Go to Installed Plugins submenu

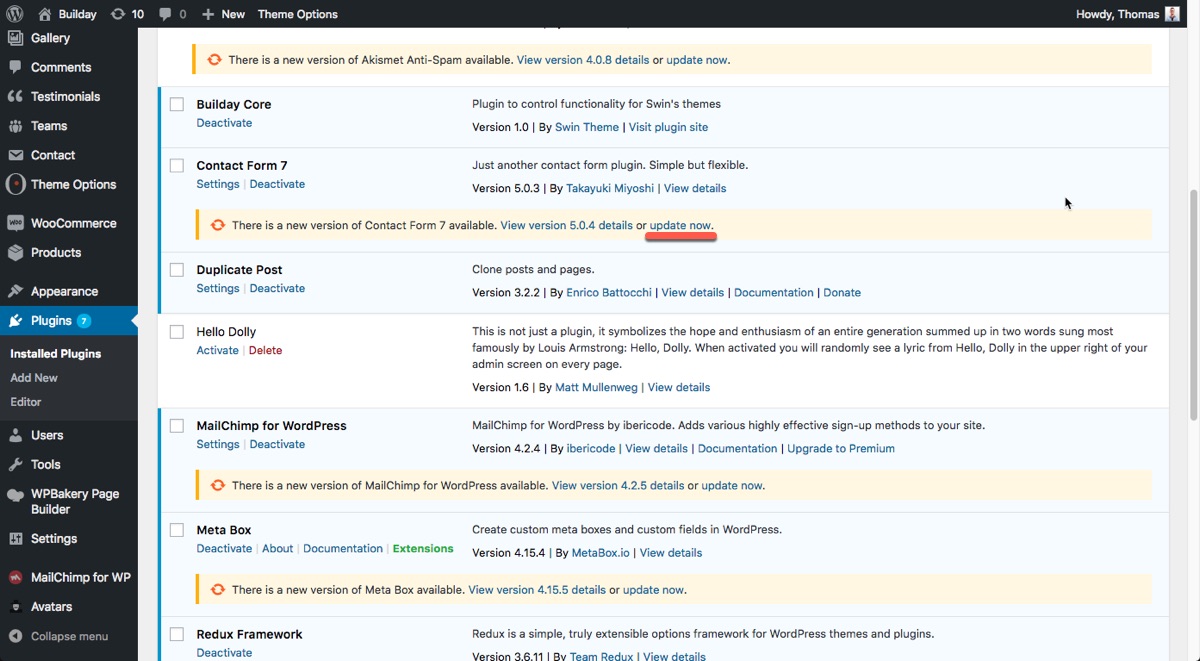(56, 354)
